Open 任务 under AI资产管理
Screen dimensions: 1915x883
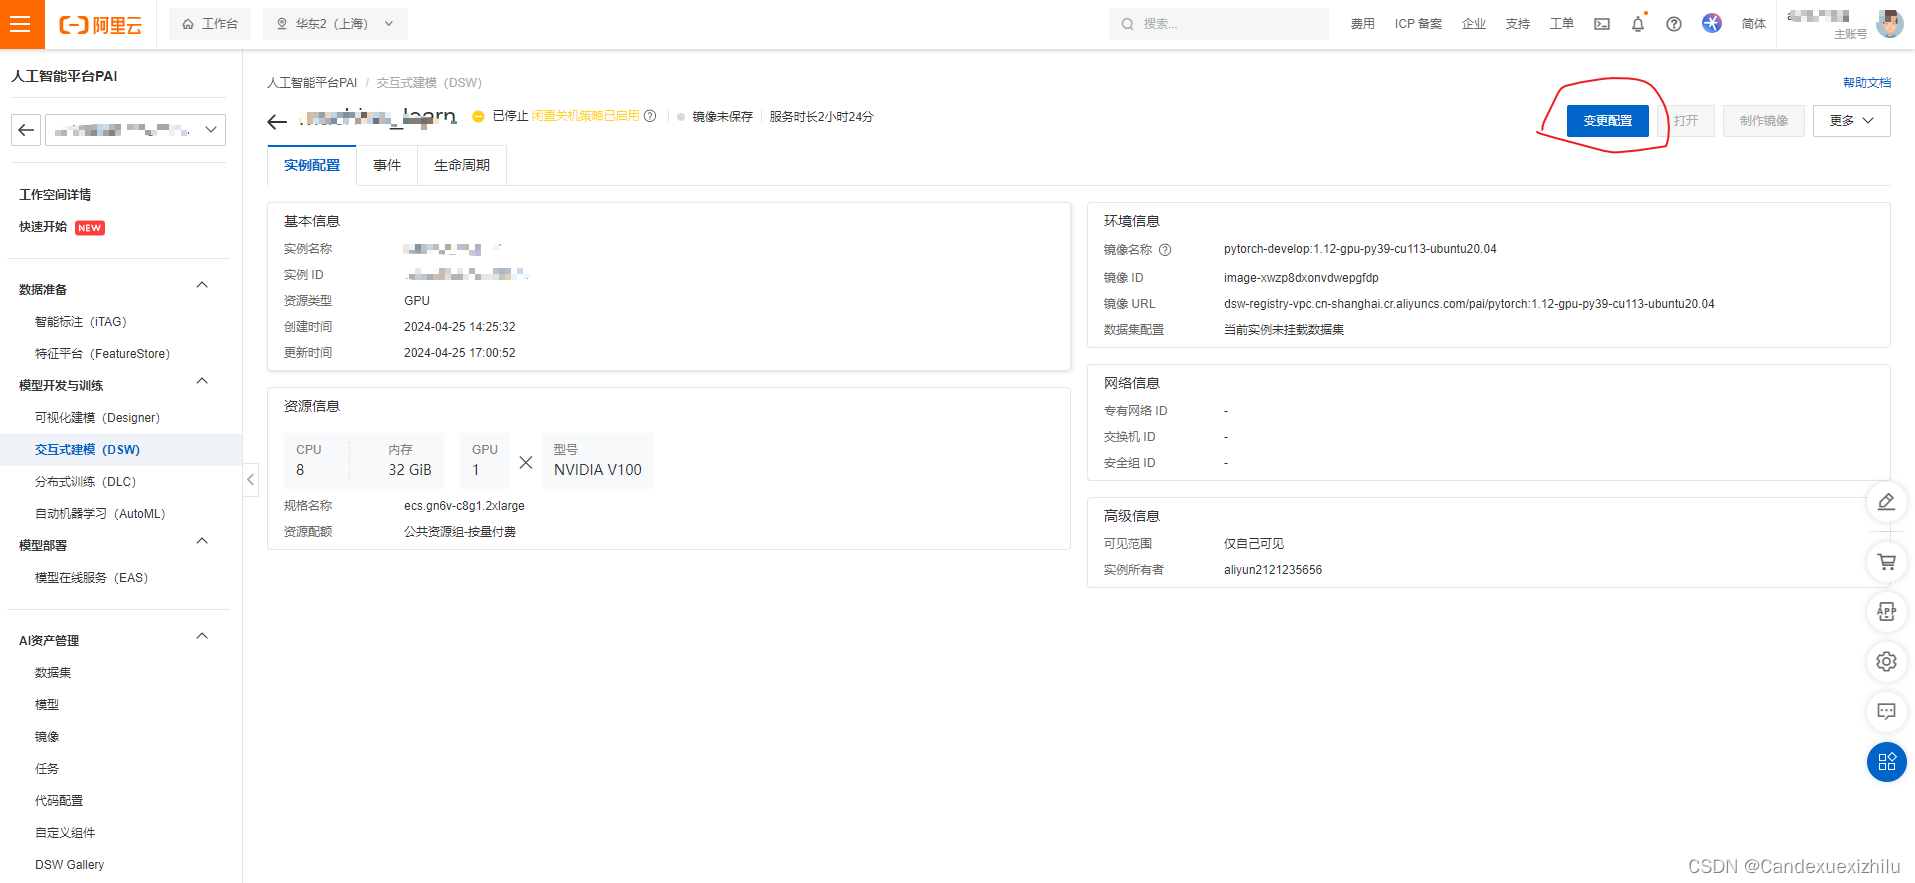click(x=47, y=769)
